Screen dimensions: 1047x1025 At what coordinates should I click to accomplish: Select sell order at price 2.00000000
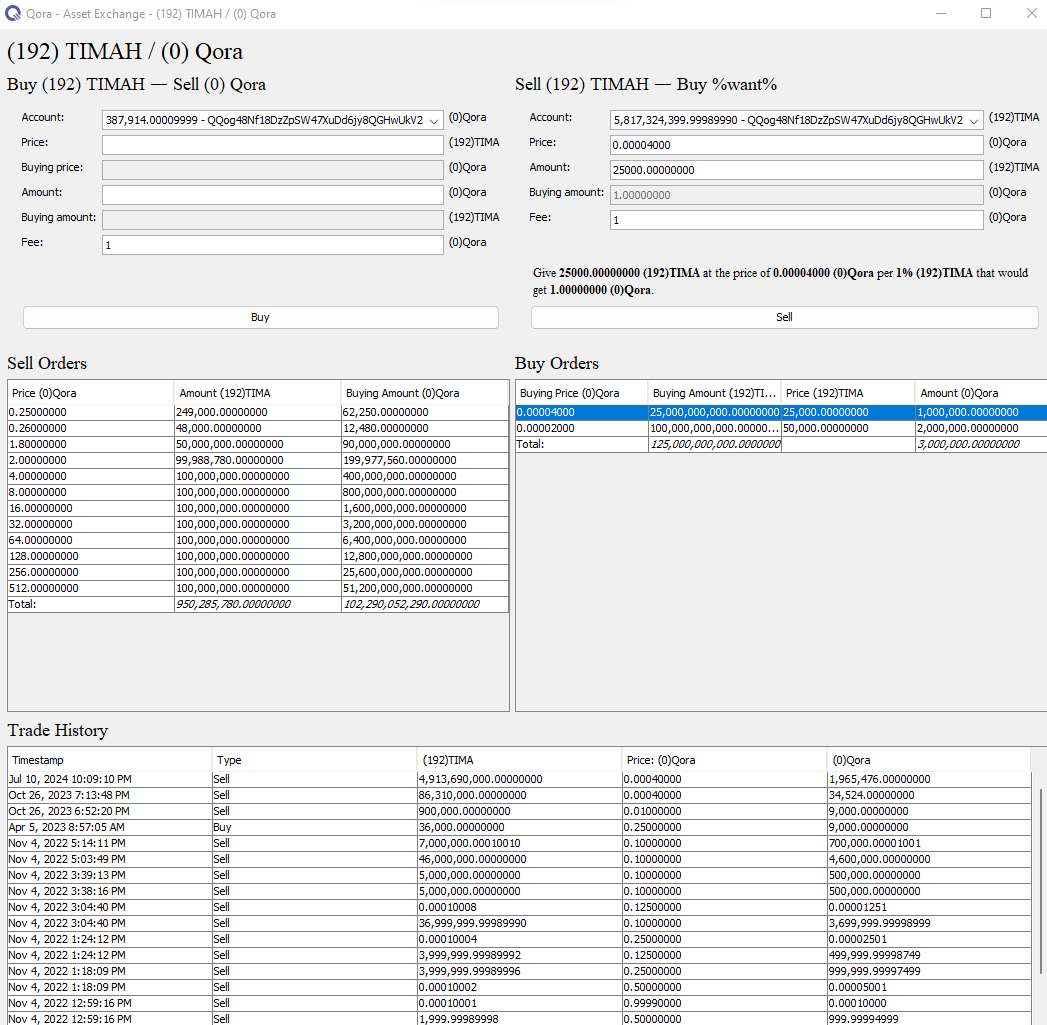tap(258, 461)
